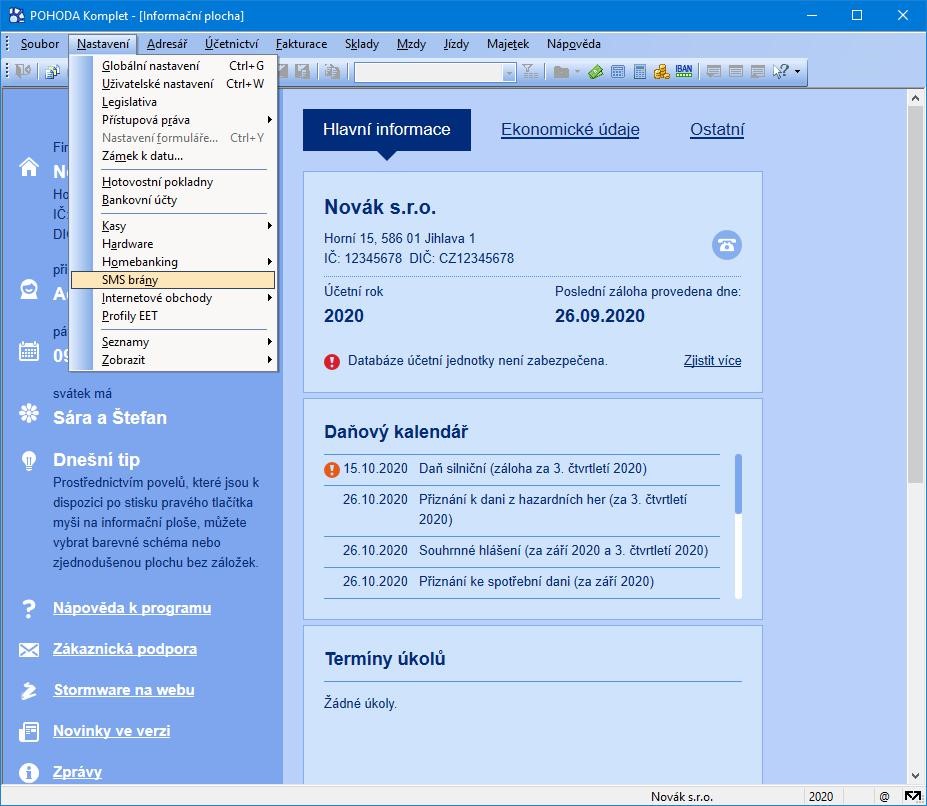Image resolution: width=927 pixels, height=806 pixels.
Task: Click the filter funnel toolbar icon
Action: point(530,72)
